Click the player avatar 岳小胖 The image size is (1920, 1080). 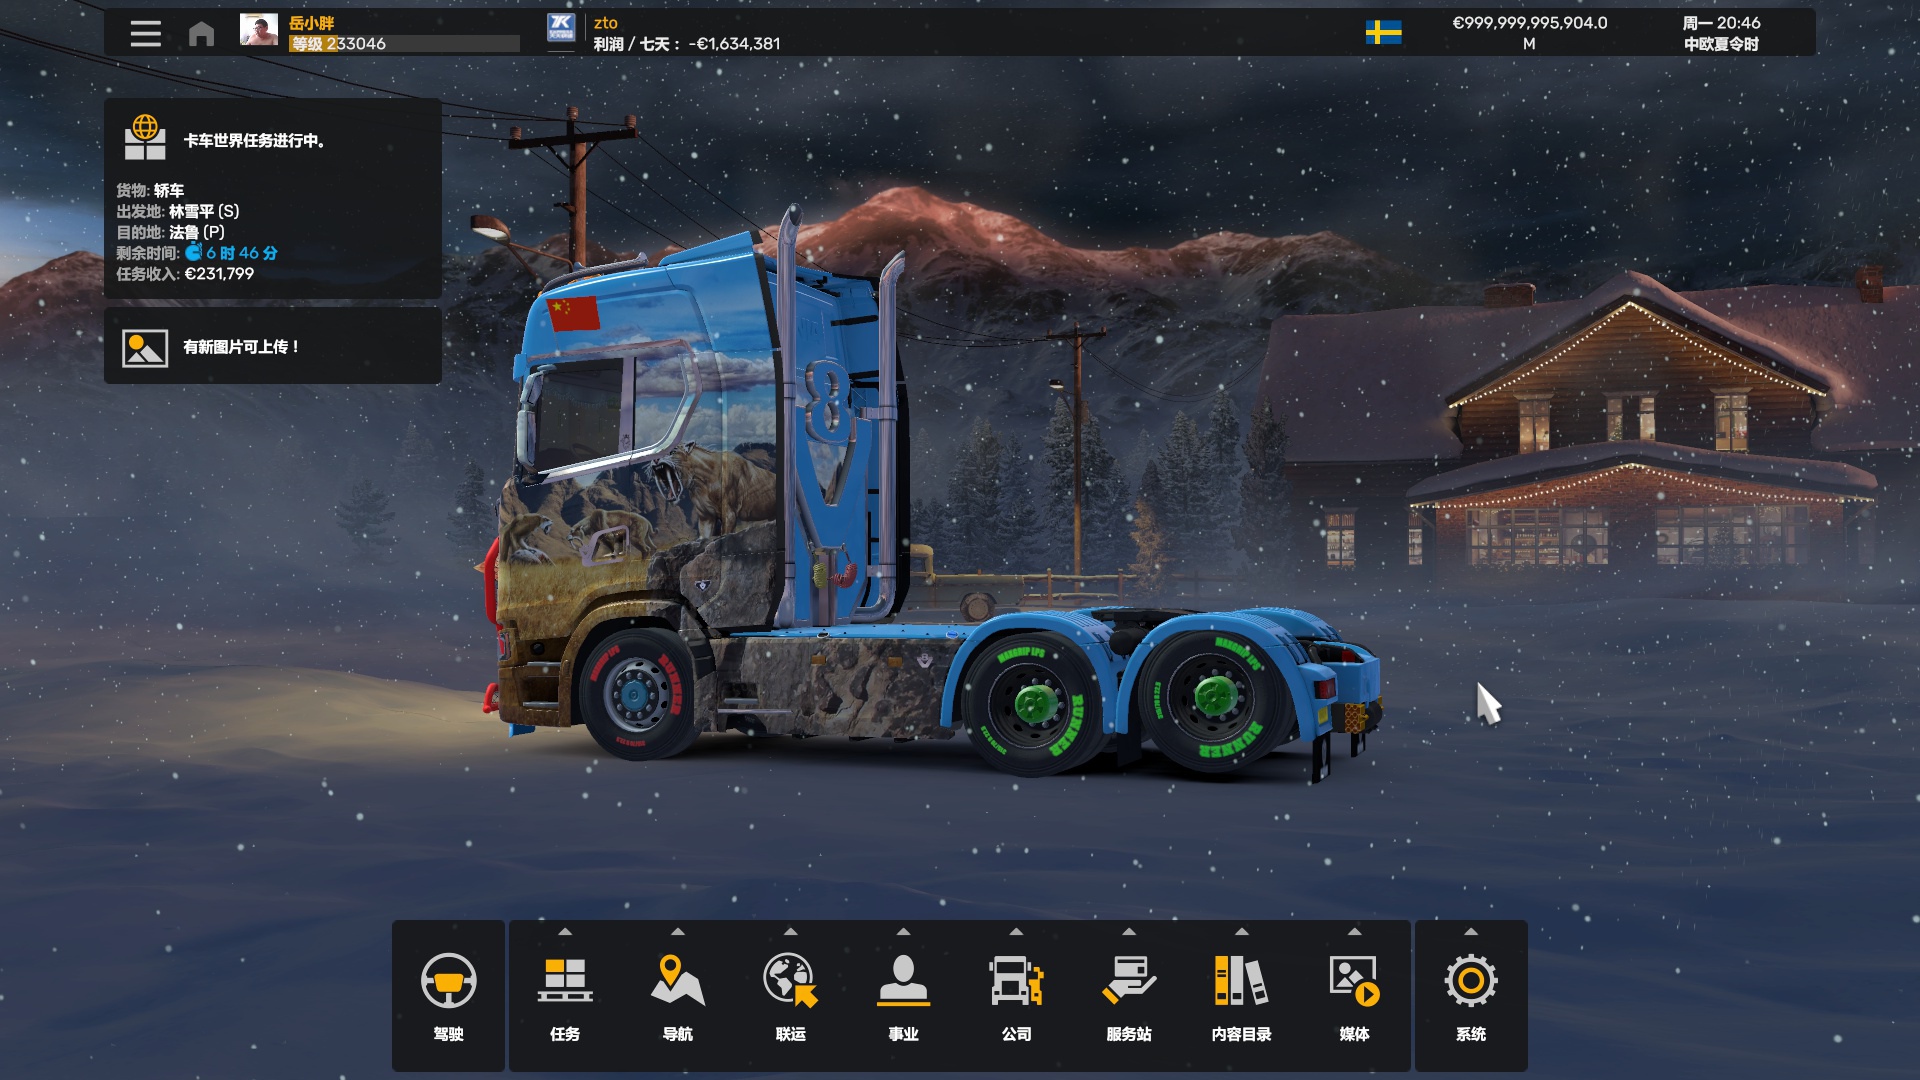pos(259,30)
